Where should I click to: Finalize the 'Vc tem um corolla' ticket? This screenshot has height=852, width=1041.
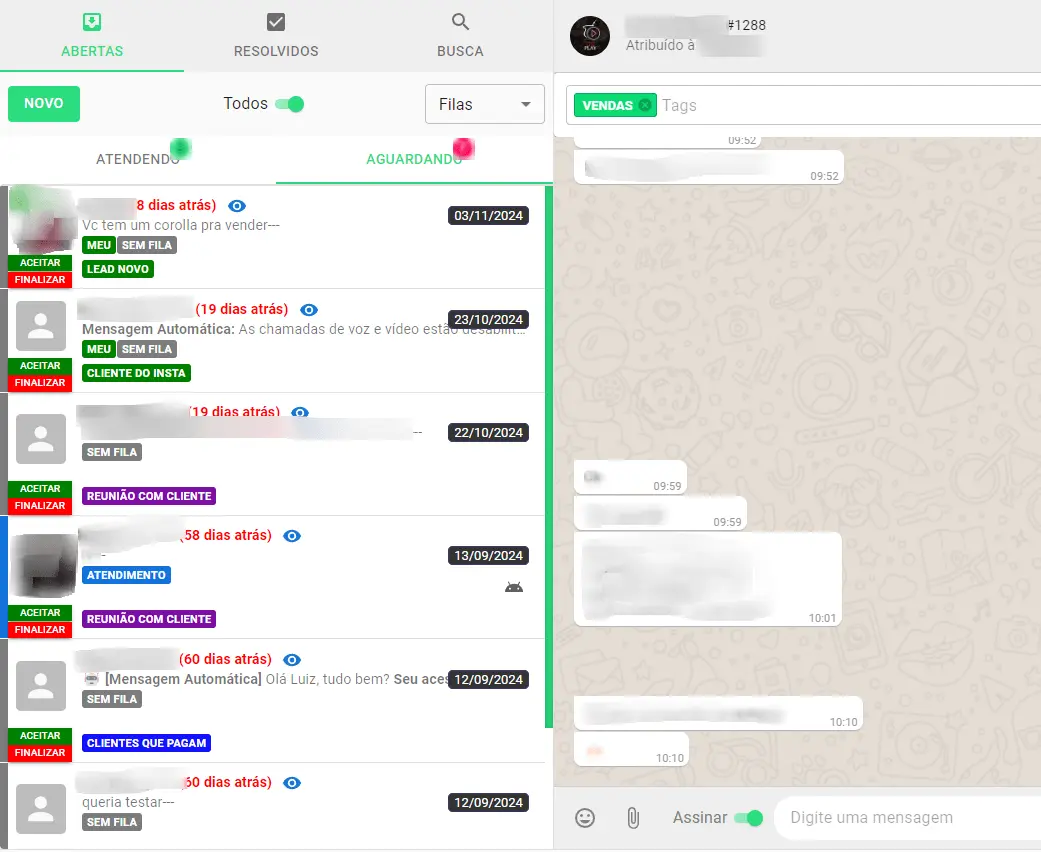pyautogui.click(x=40, y=280)
